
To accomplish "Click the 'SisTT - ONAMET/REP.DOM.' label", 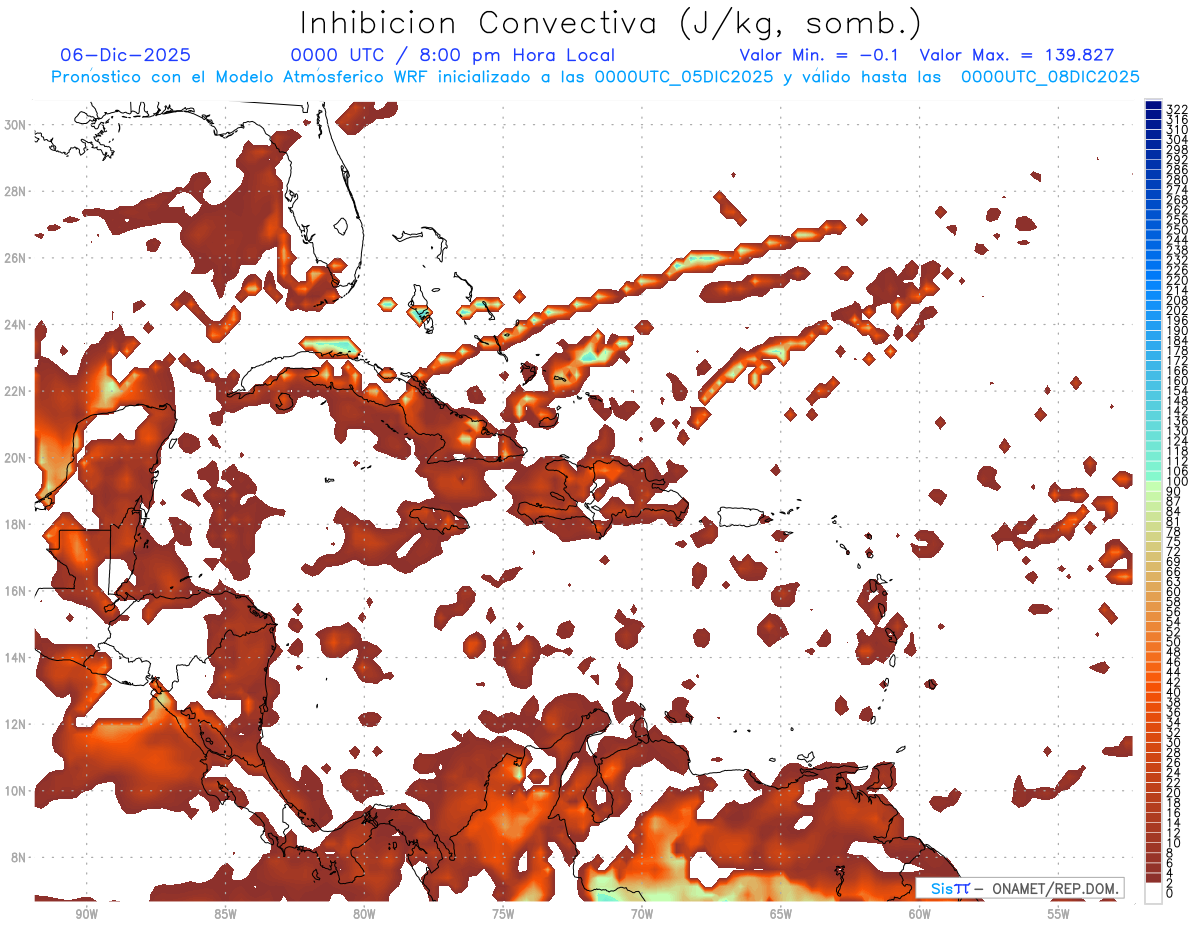I will click(x=1020, y=889).
